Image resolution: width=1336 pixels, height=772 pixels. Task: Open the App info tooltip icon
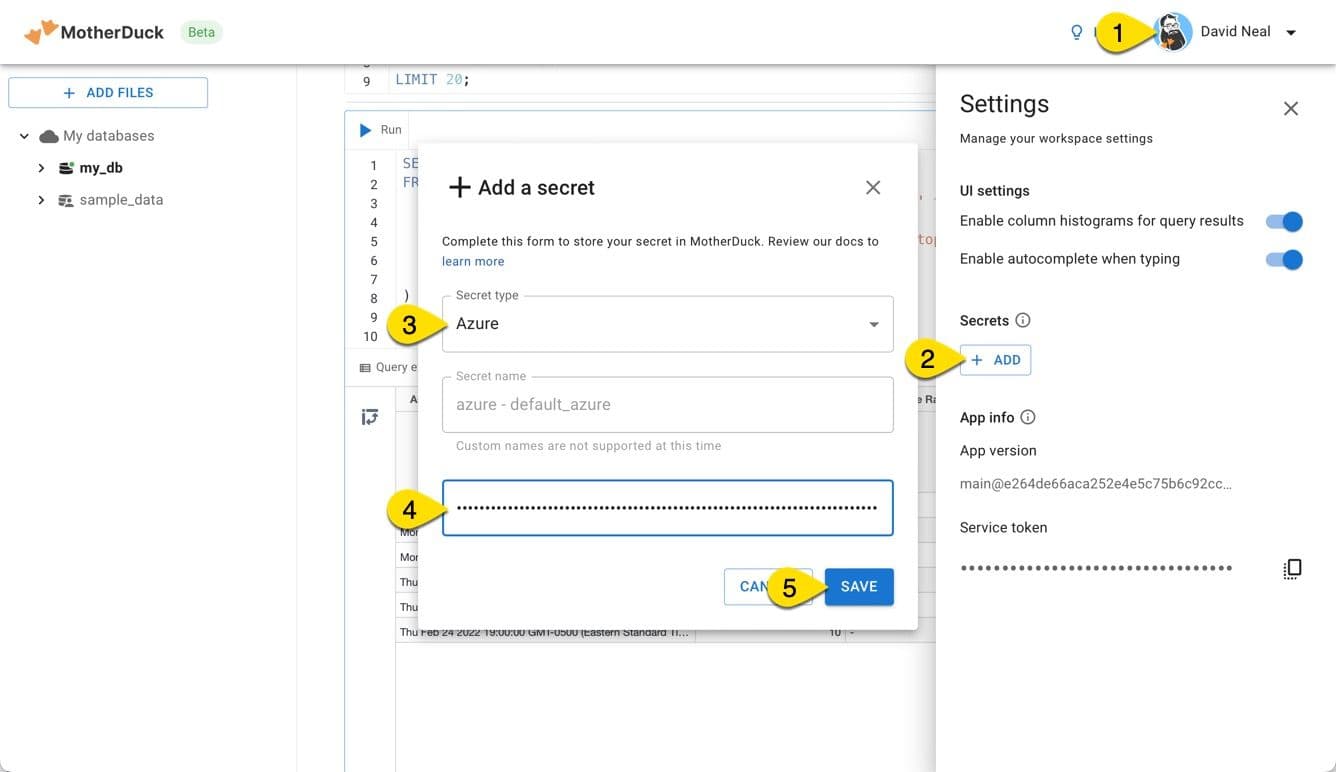1030,417
